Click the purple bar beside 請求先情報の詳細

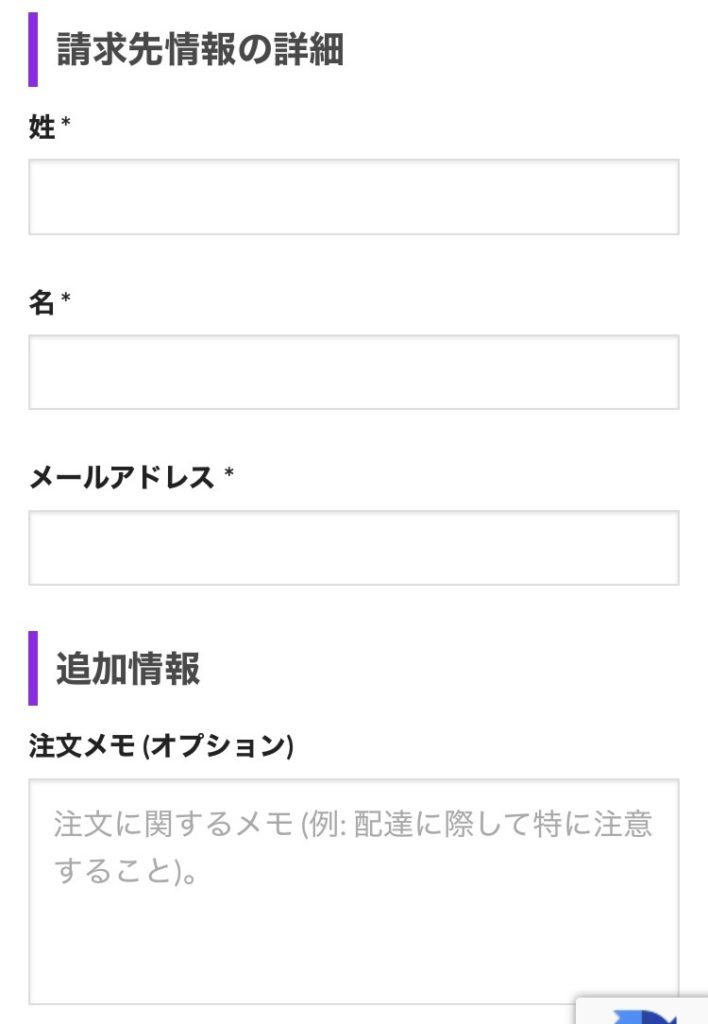33,50
